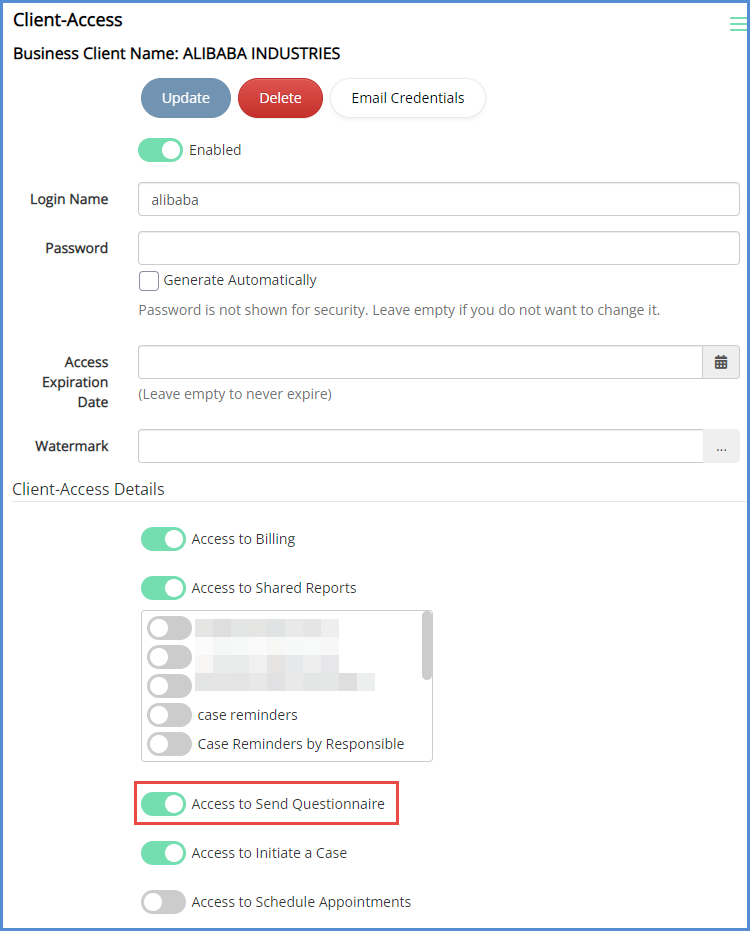Click the shared reports list scrollbar

tap(427, 646)
